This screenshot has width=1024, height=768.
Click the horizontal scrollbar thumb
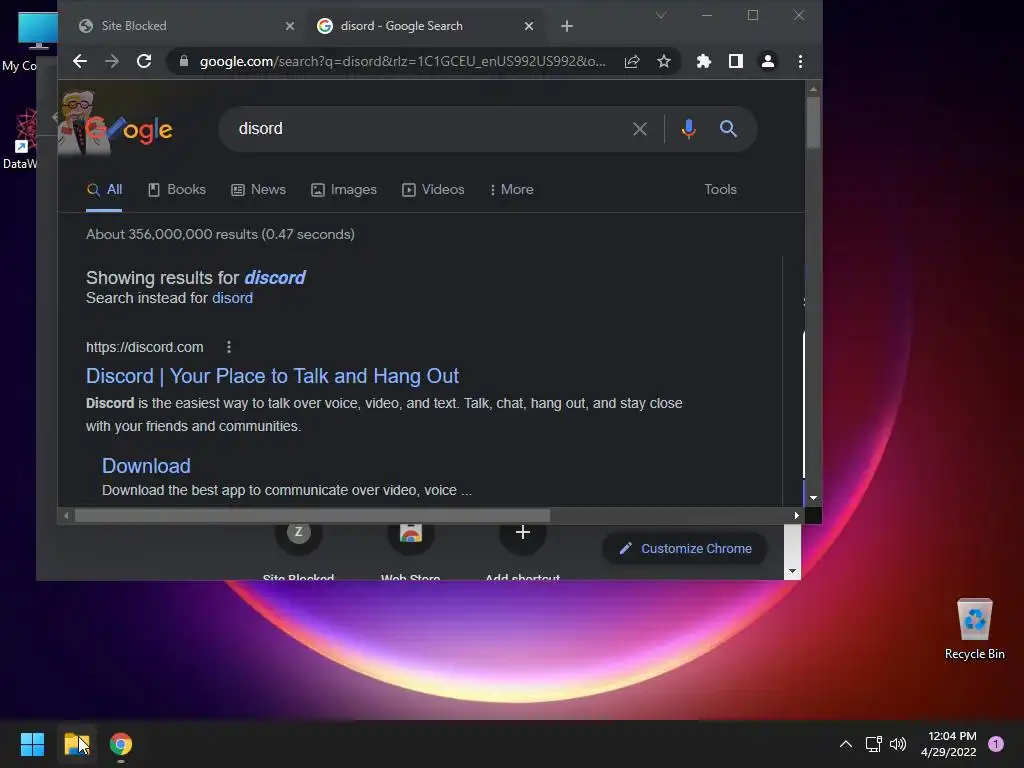pos(312,515)
